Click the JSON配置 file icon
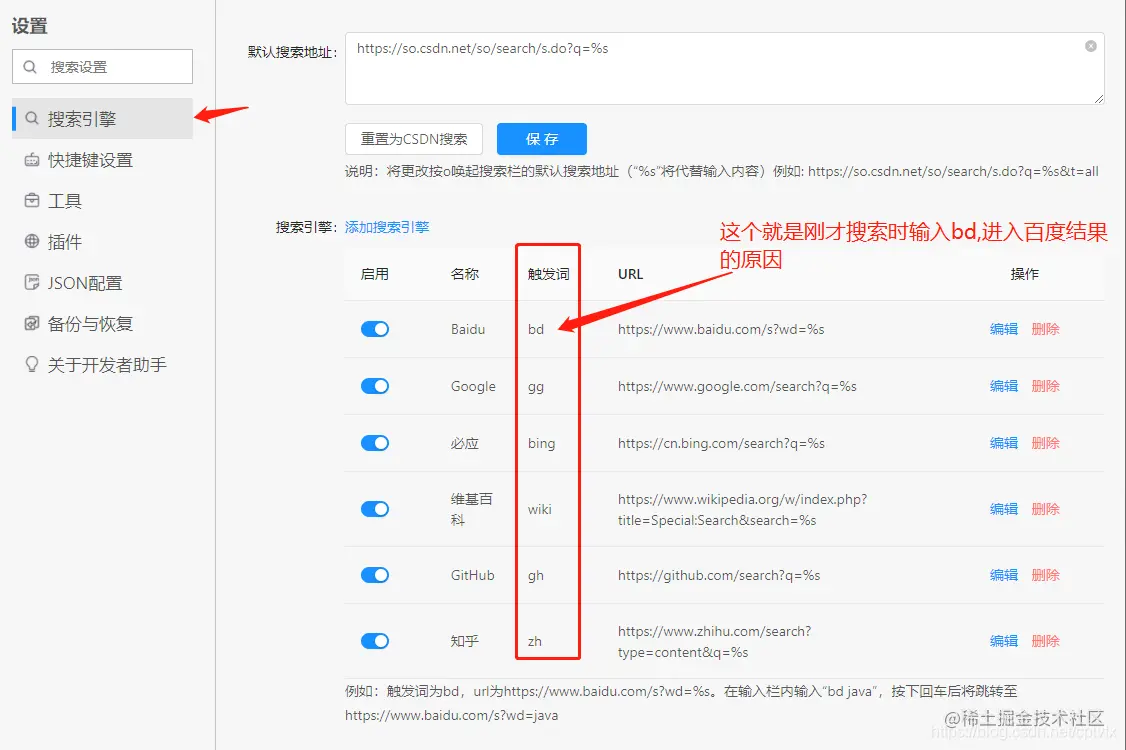Screen dimensions: 1126x750 coord(32,282)
